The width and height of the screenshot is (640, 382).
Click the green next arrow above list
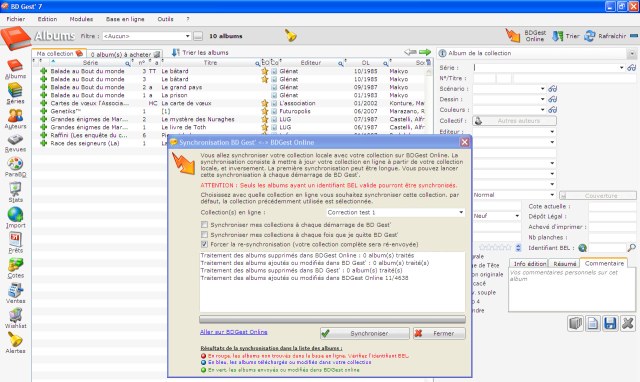(425, 52)
